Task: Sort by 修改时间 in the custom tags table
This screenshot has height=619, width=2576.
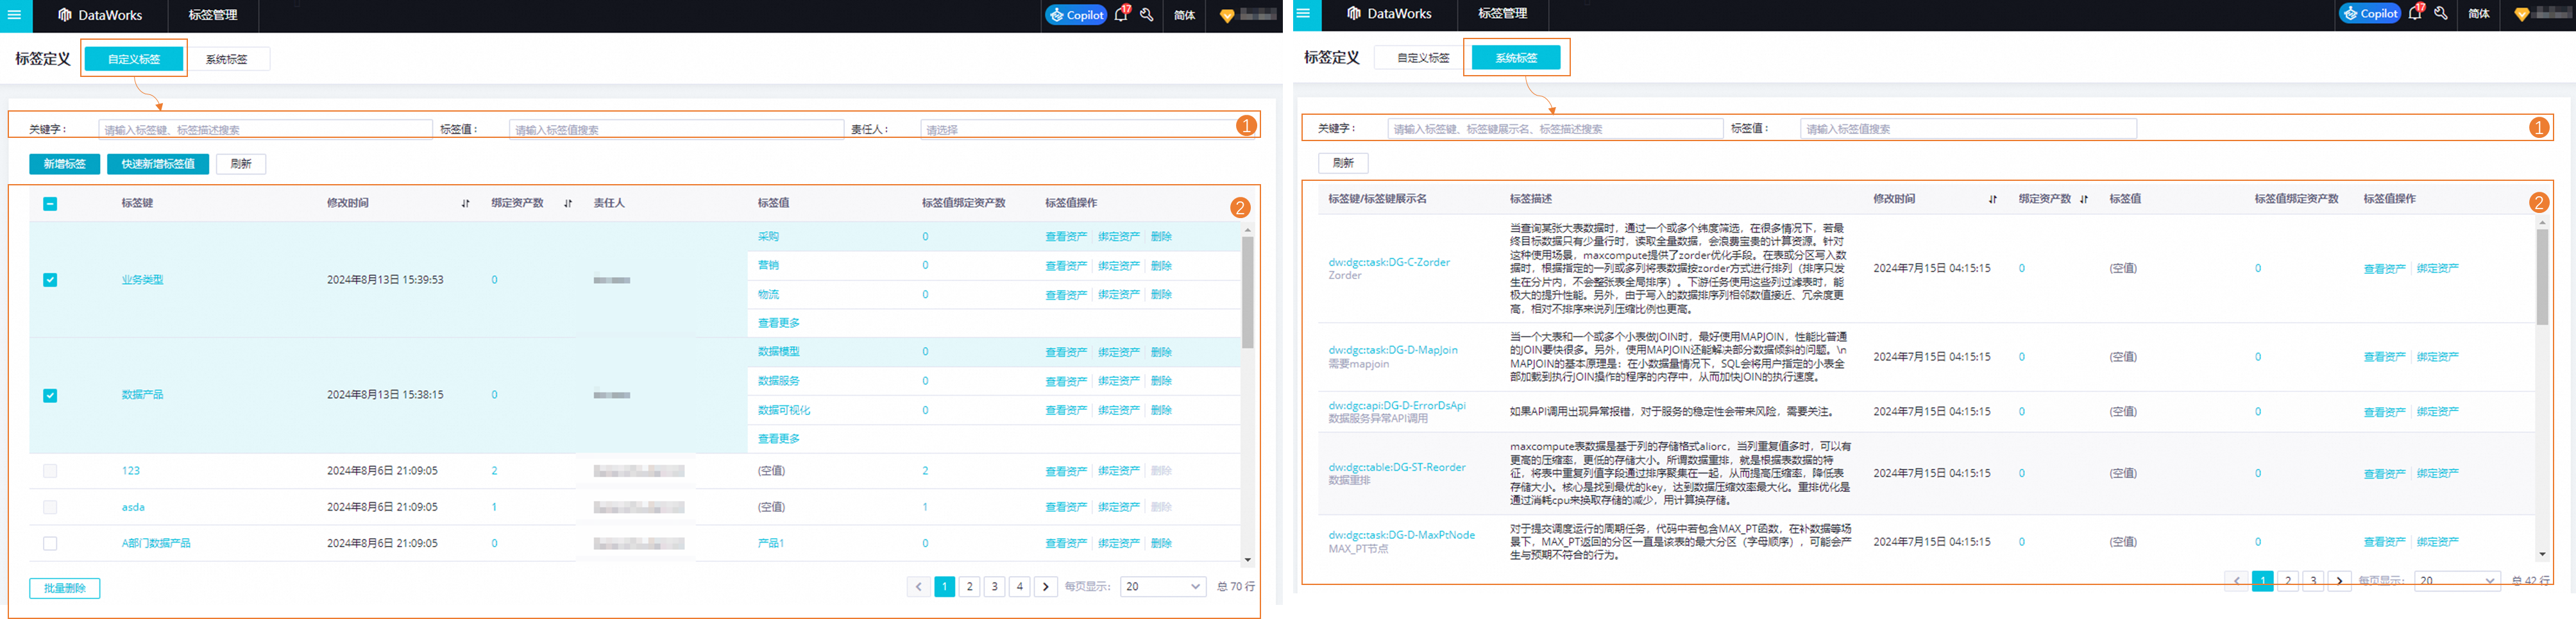Action: (x=465, y=204)
